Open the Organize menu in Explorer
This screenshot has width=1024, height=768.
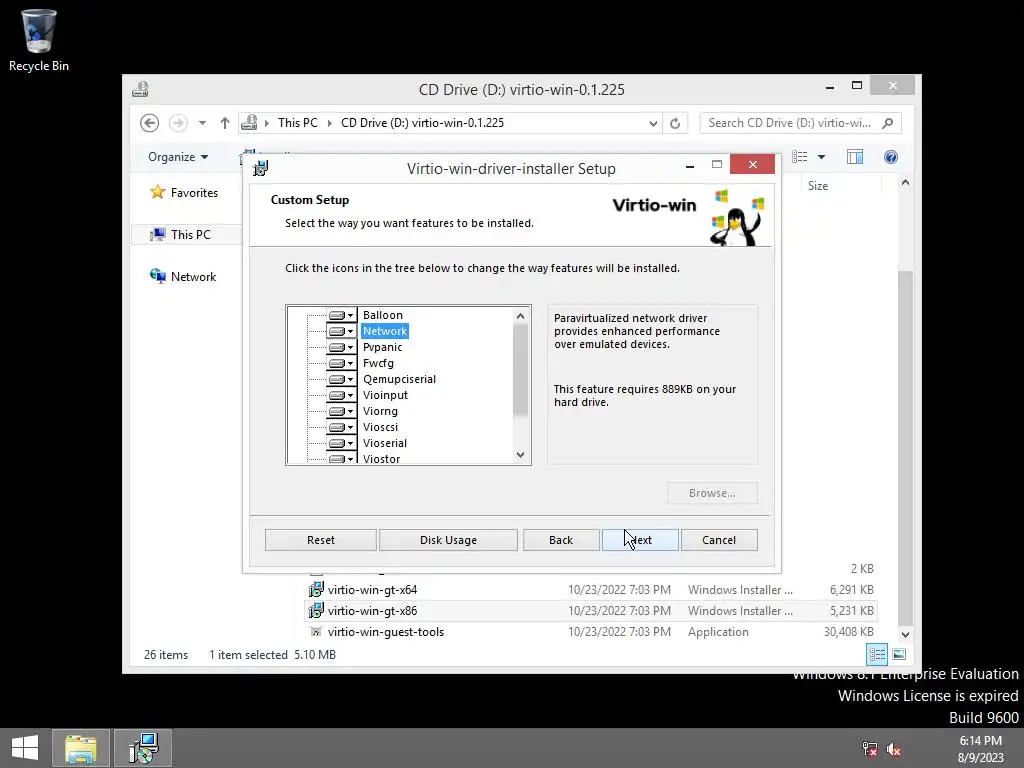coord(178,157)
